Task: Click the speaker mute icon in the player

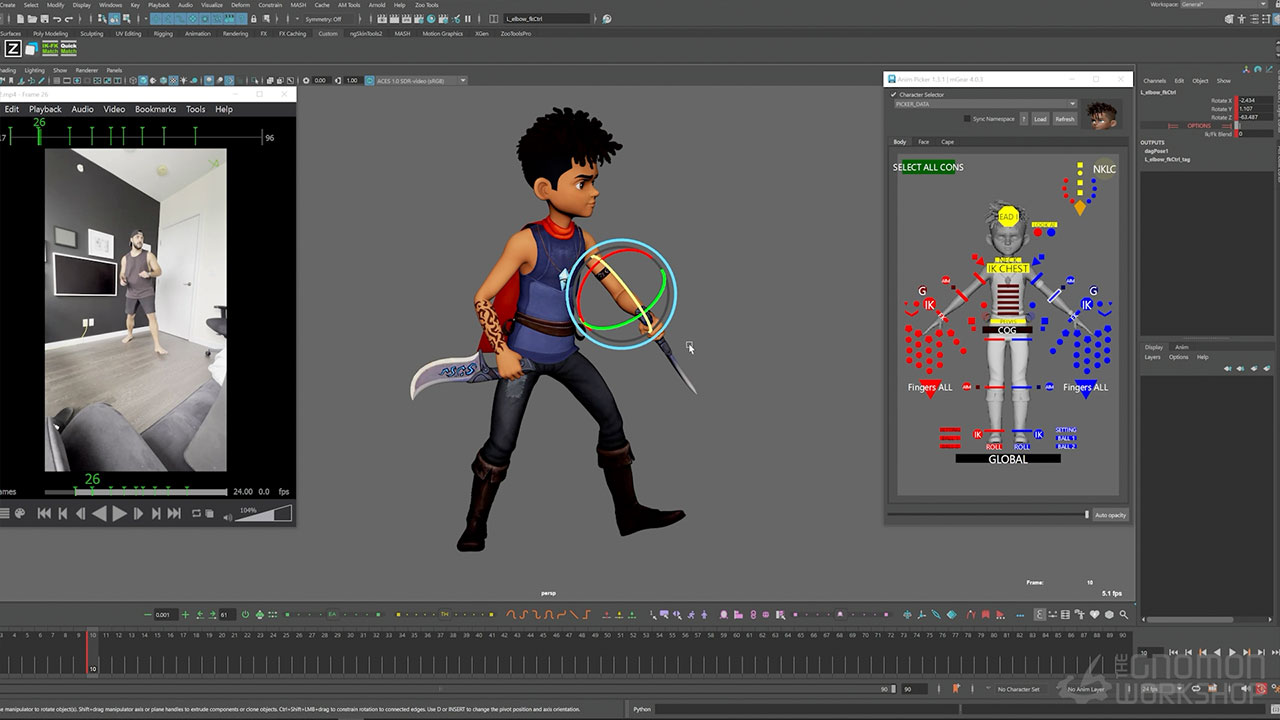Action: tap(229, 515)
